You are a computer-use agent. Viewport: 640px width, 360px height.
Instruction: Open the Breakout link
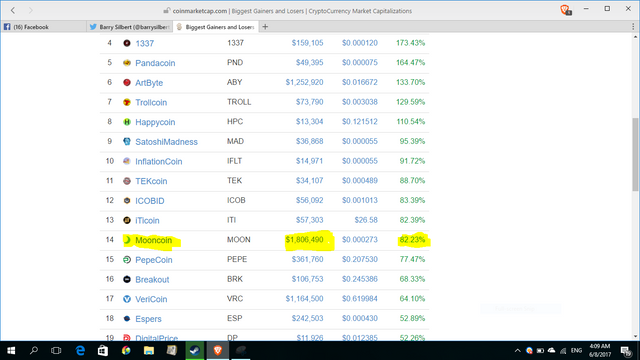(x=152, y=280)
